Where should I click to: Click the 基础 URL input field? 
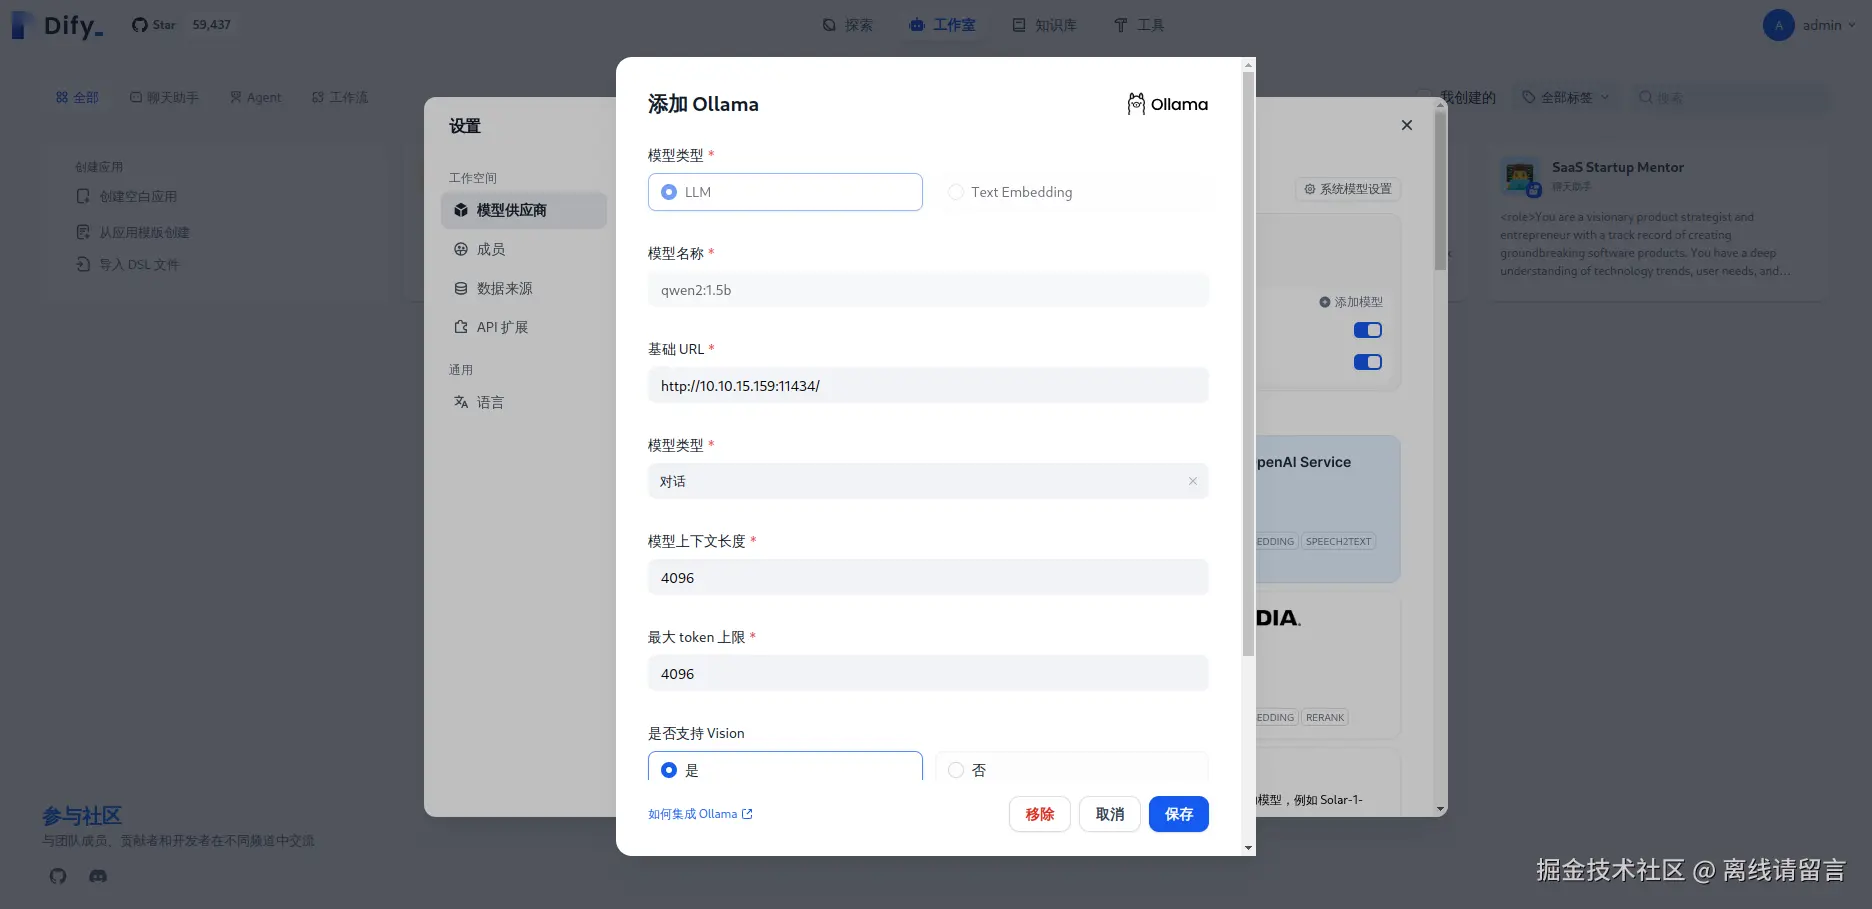pyautogui.click(x=928, y=386)
